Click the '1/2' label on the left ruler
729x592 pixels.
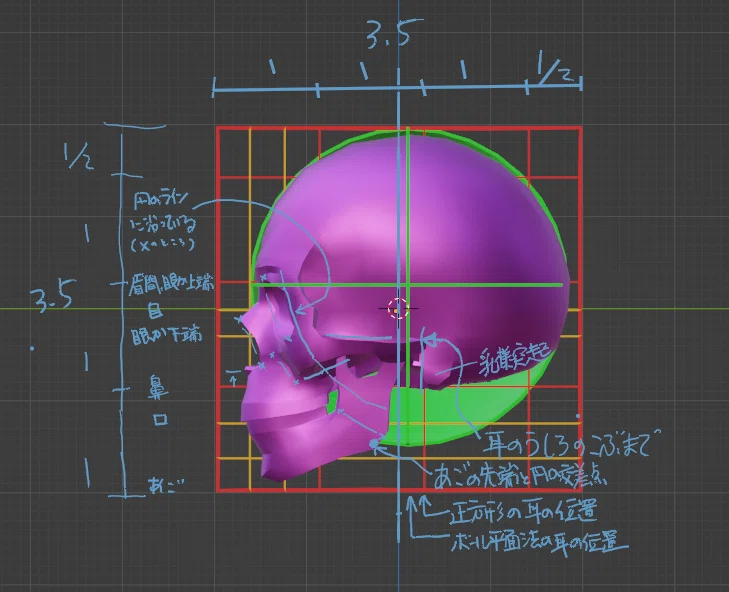[79, 156]
